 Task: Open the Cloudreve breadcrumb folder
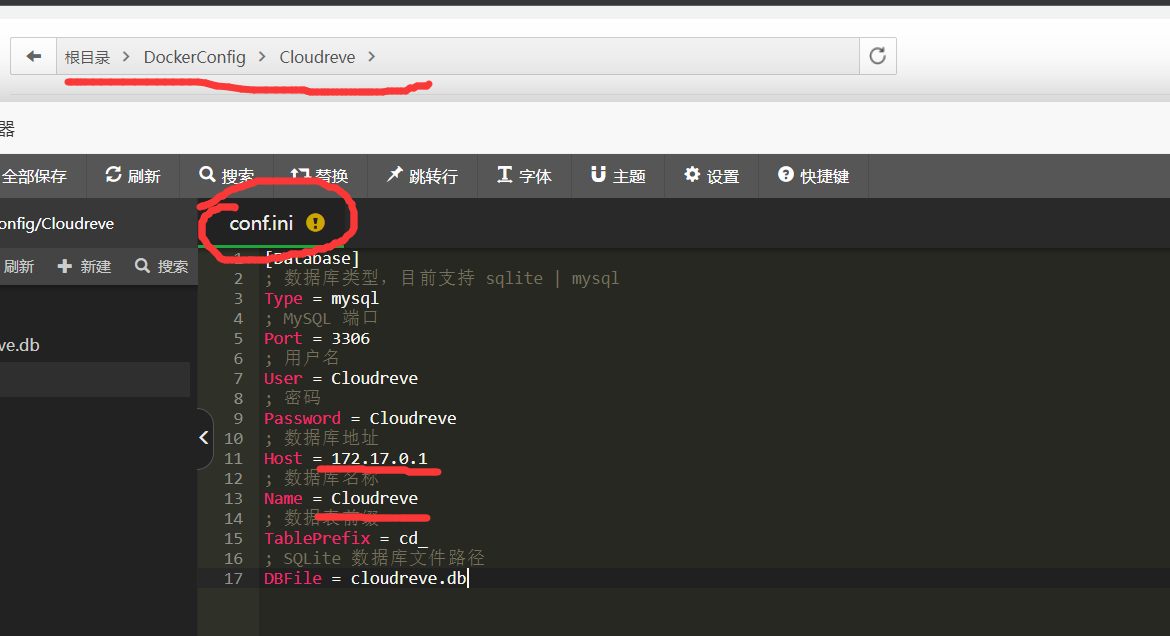[317, 57]
